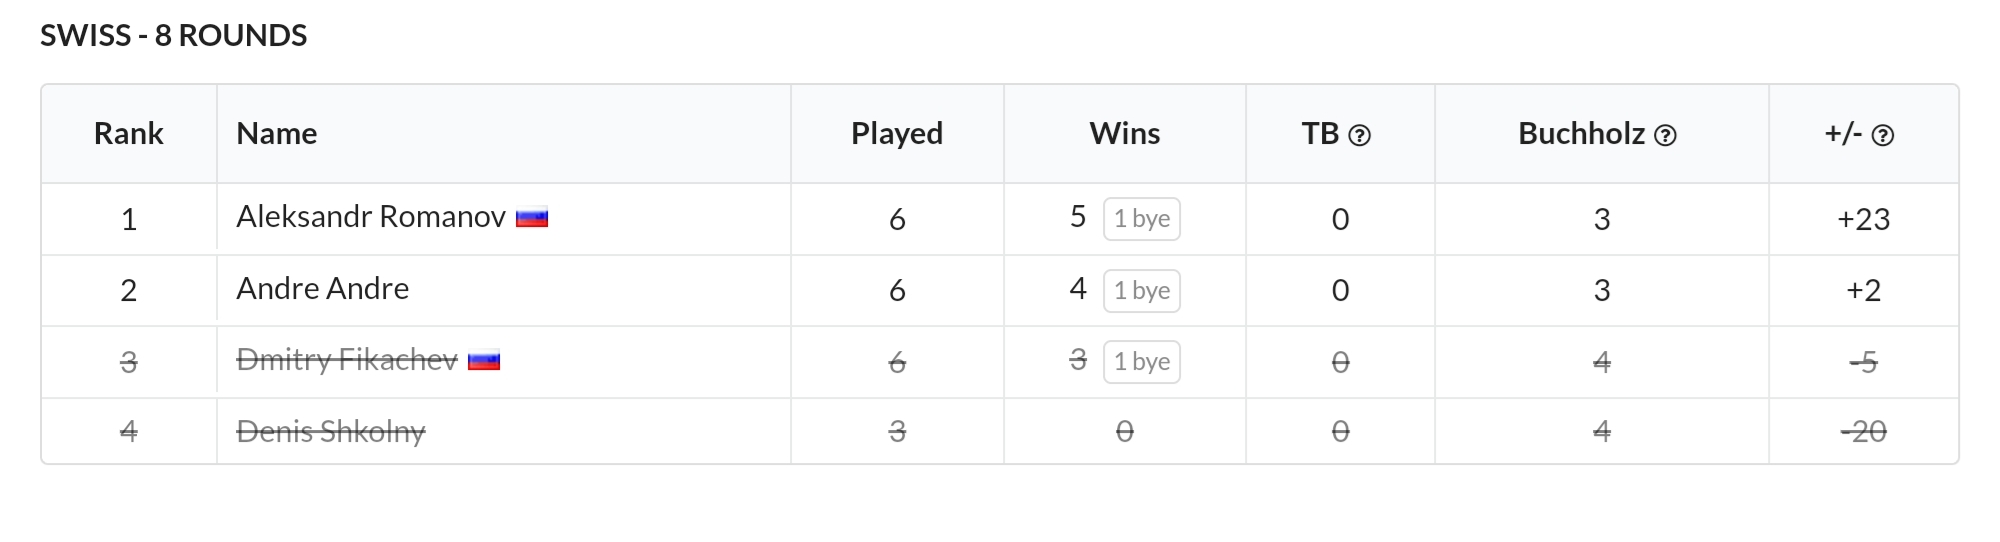Click the Swiss - 8 Rounds heading
This screenshot has width=2000, height=542.
tap(174, 36)
